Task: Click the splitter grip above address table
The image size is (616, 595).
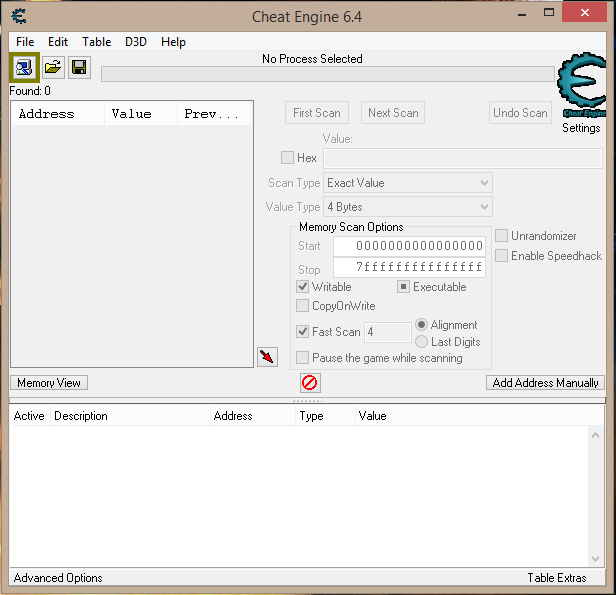Action: pos(308,401)
